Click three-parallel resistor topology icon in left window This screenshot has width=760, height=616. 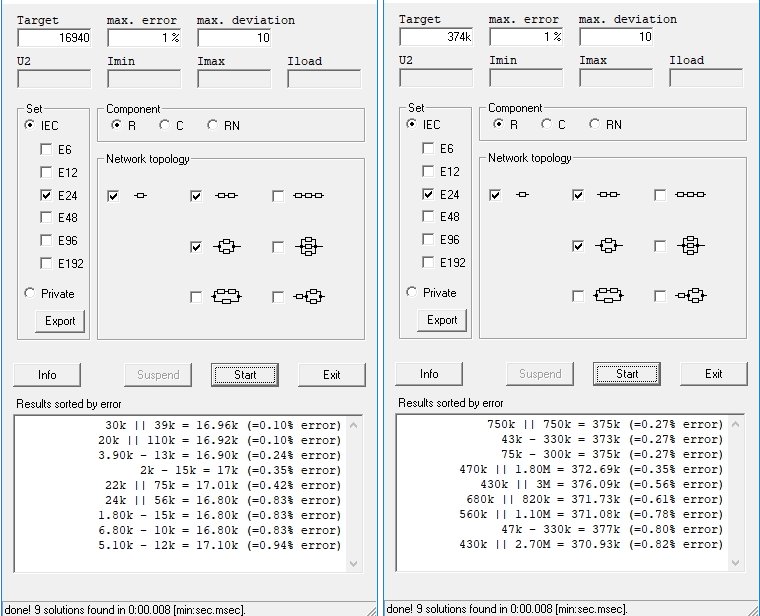click(309, 247)
